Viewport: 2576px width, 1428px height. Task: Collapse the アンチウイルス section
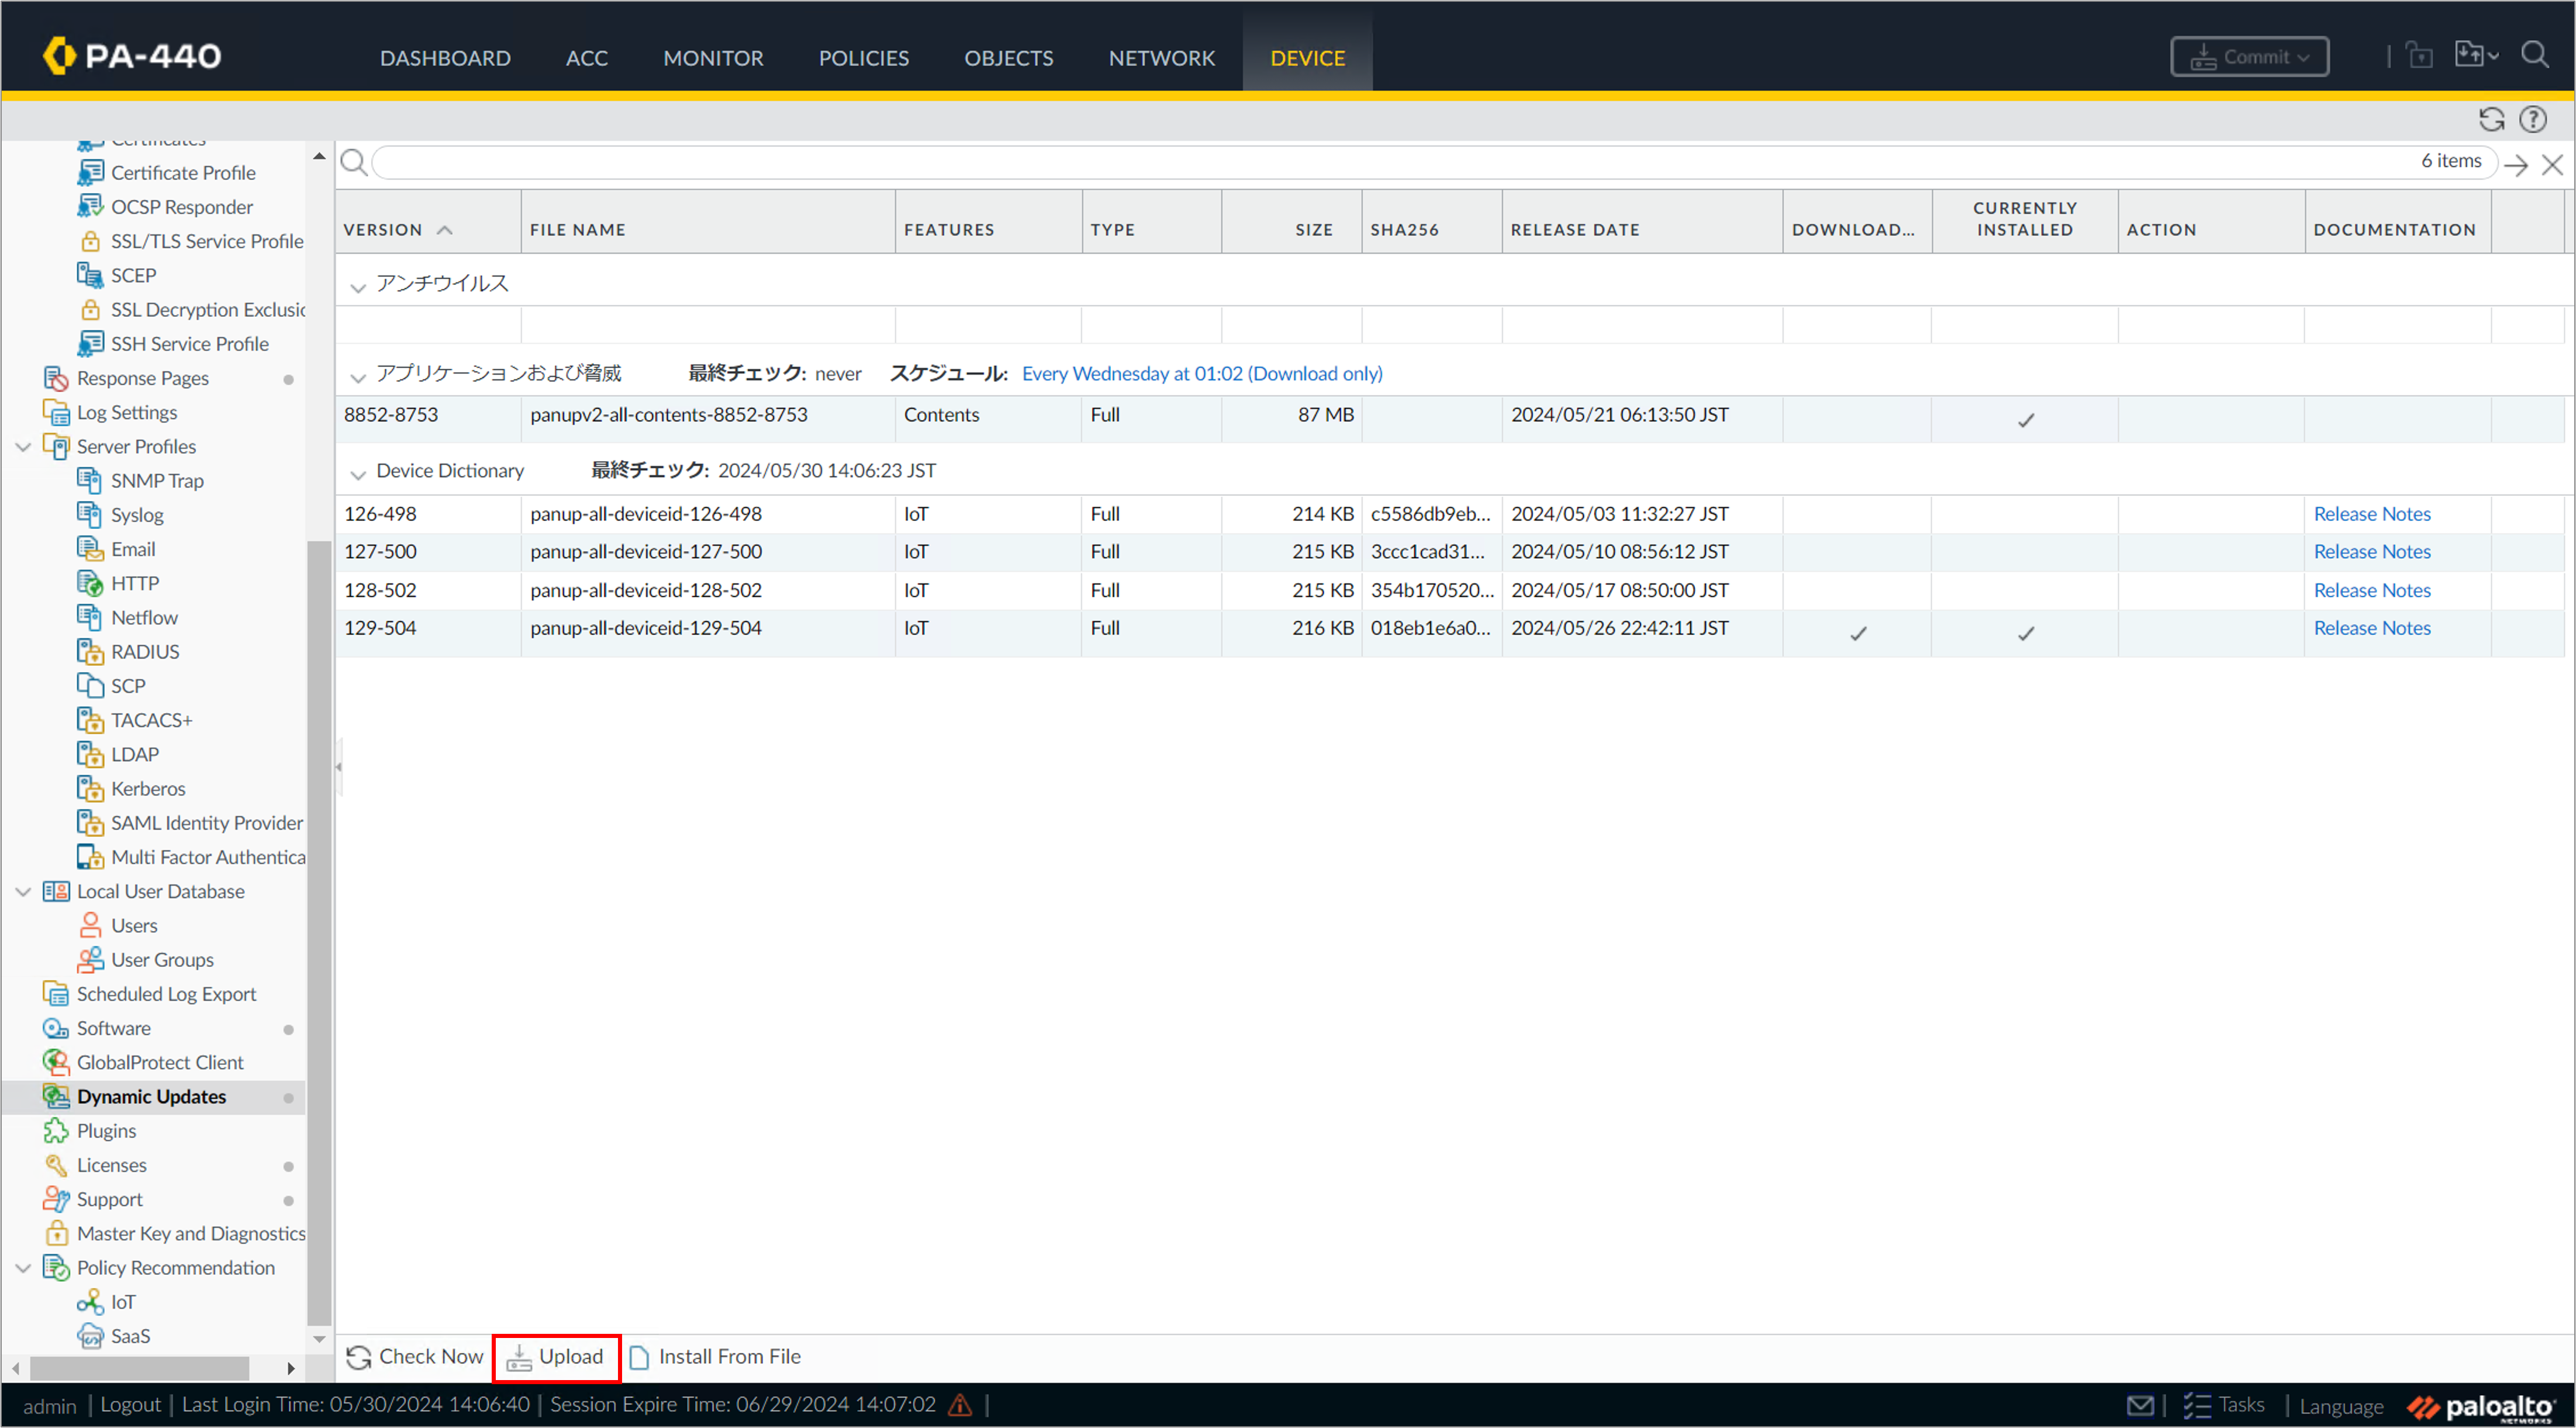358,287
